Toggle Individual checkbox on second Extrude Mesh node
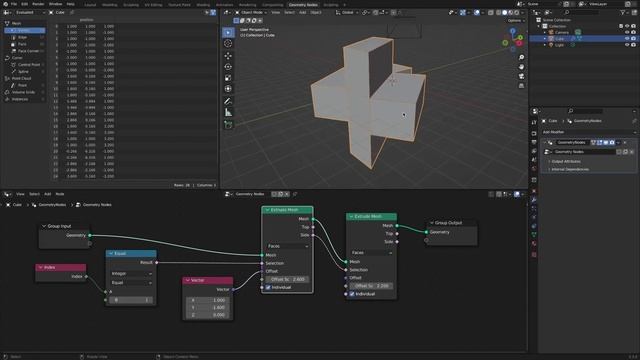 pos(352,294)
